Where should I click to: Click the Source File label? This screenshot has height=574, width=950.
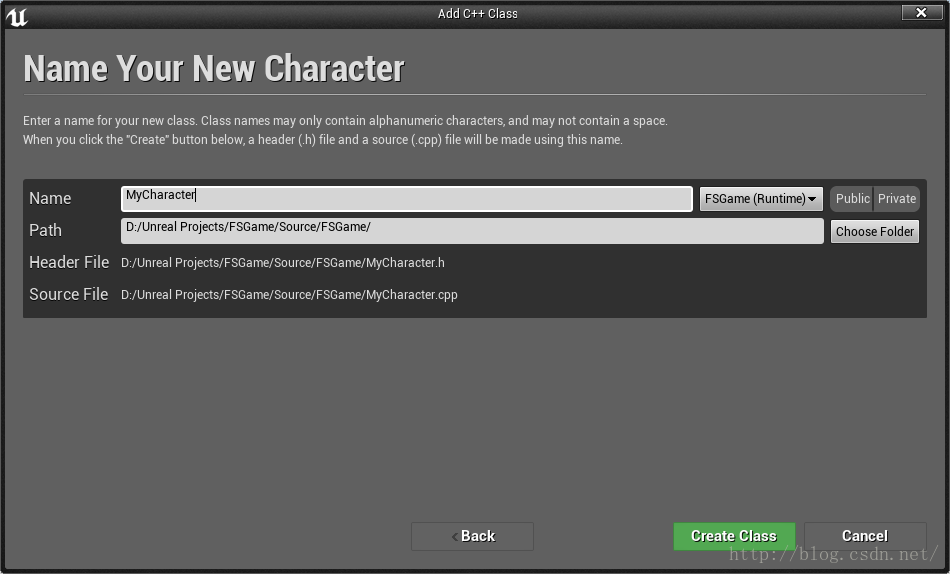[x=68, y=295]
